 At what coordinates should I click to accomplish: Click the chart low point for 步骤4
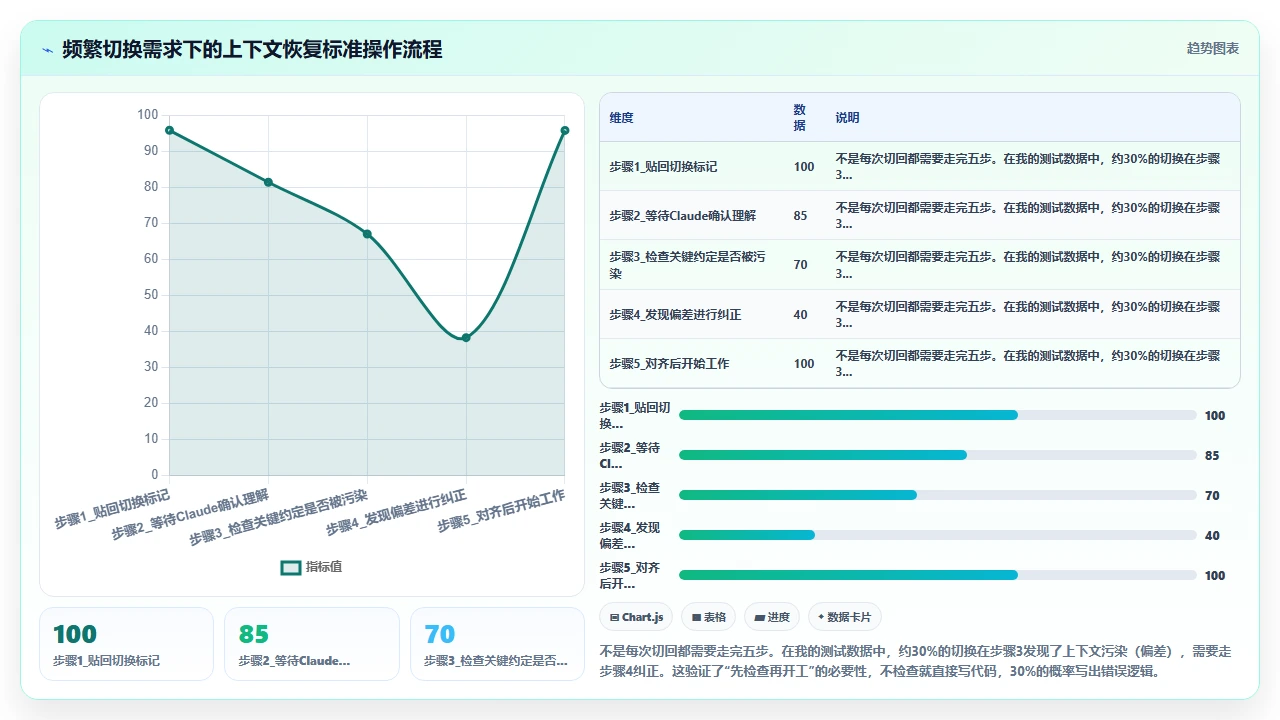click(466, 338)
